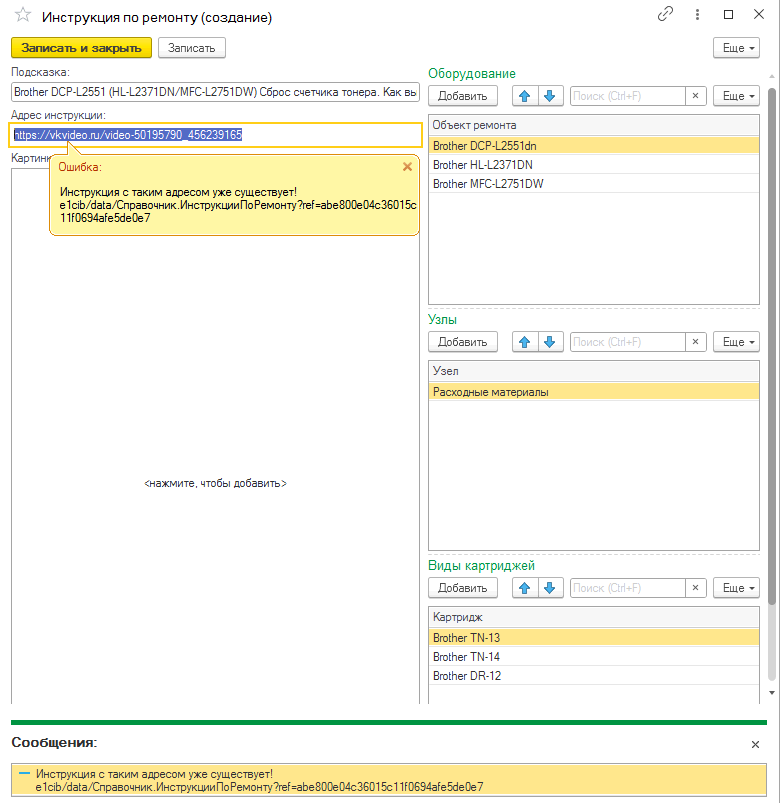Click Объект ремонта column header
Image resolution: width=780 pixels, height=803 pixels.
(x=594, y=125)
